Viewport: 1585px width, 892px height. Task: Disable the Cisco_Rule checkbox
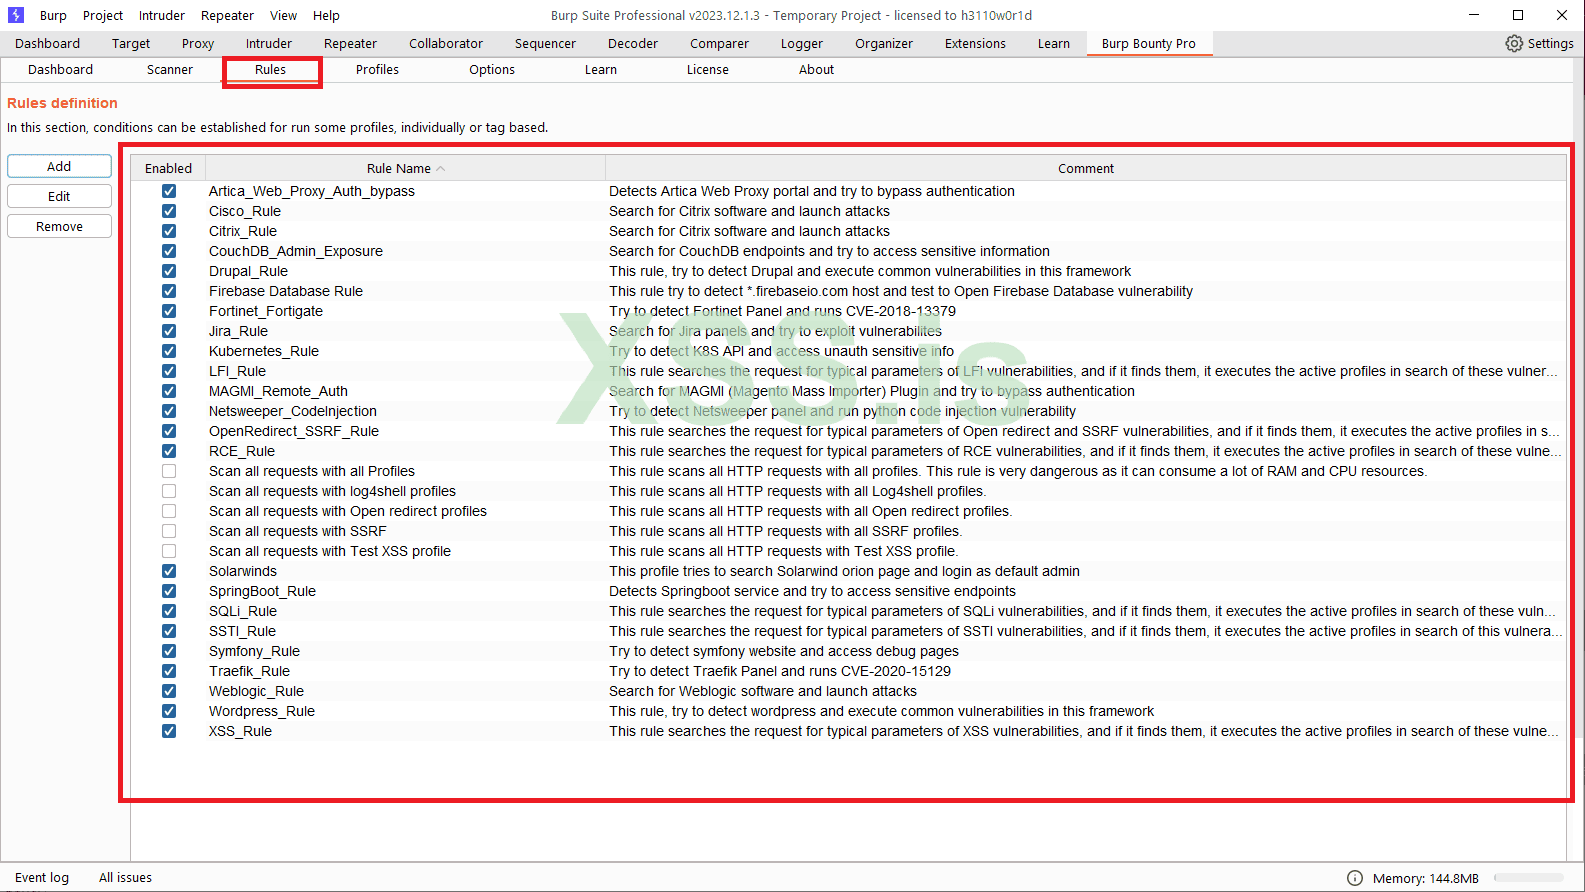coord(169,211)
